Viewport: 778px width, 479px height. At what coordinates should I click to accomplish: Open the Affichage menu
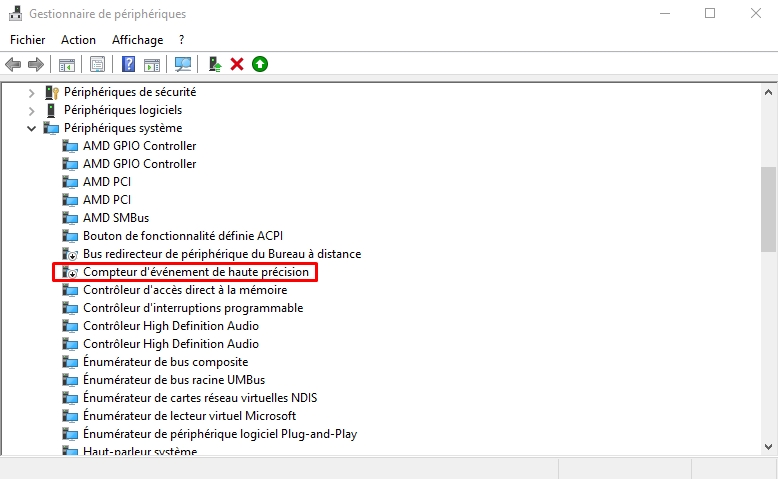tap(137, 40)
